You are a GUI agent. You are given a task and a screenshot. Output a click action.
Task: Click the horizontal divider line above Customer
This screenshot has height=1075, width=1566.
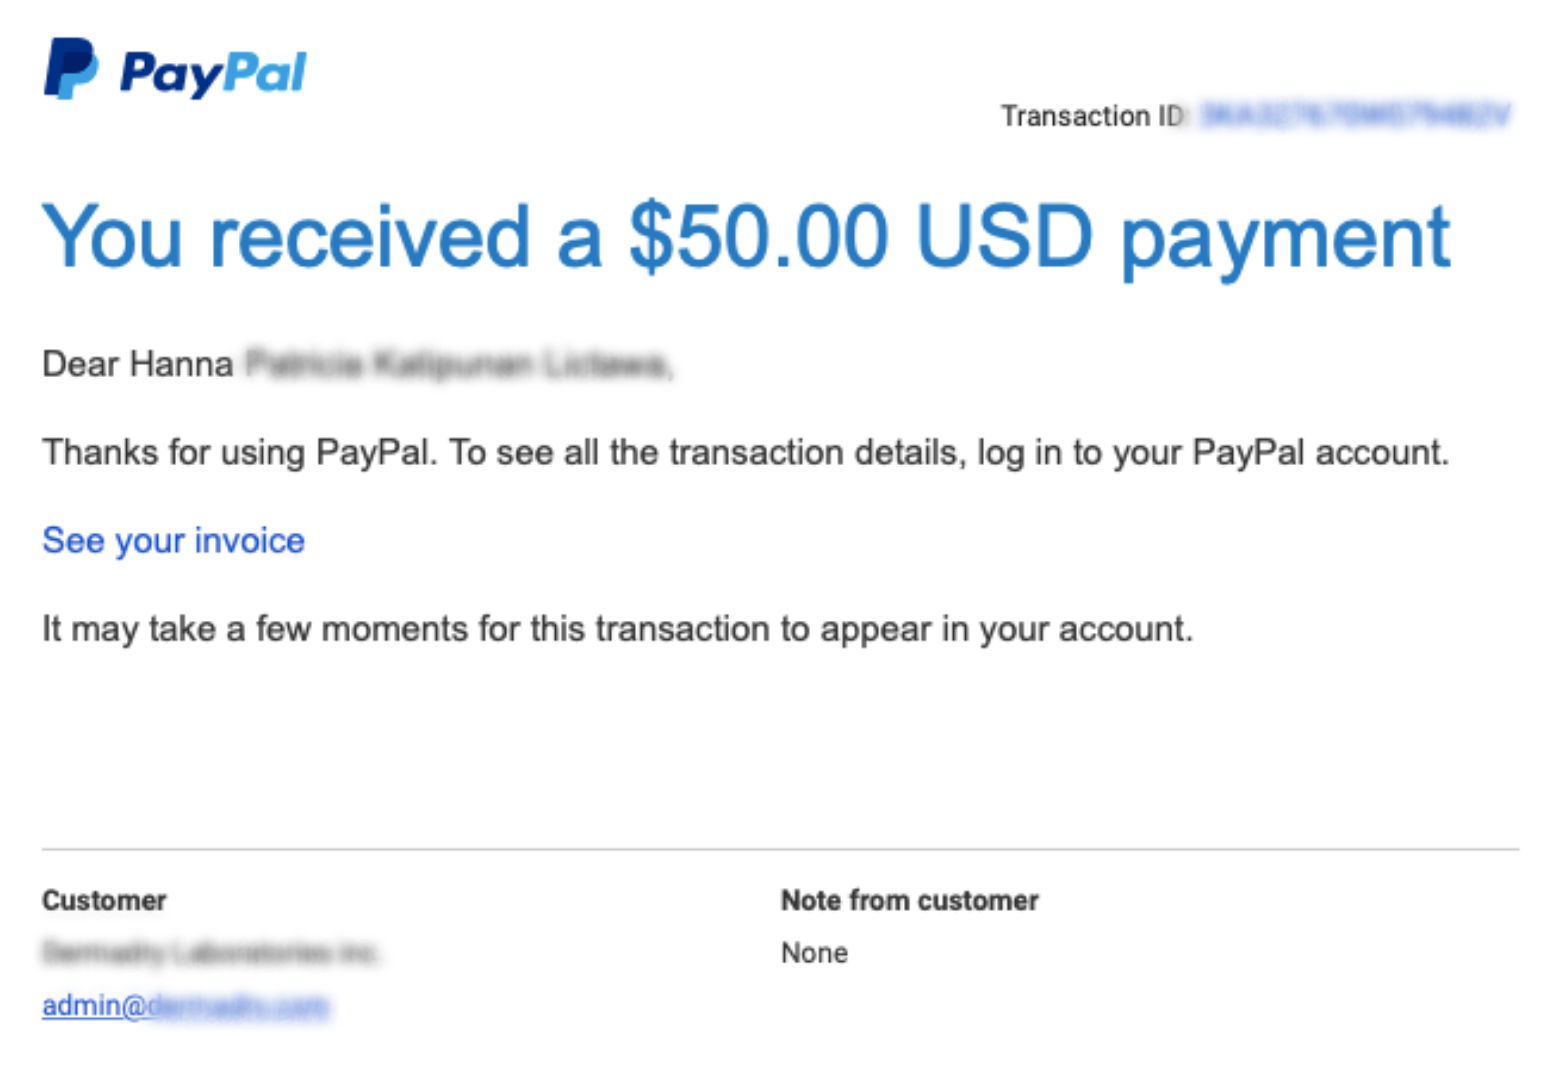[x=780, y=849]
